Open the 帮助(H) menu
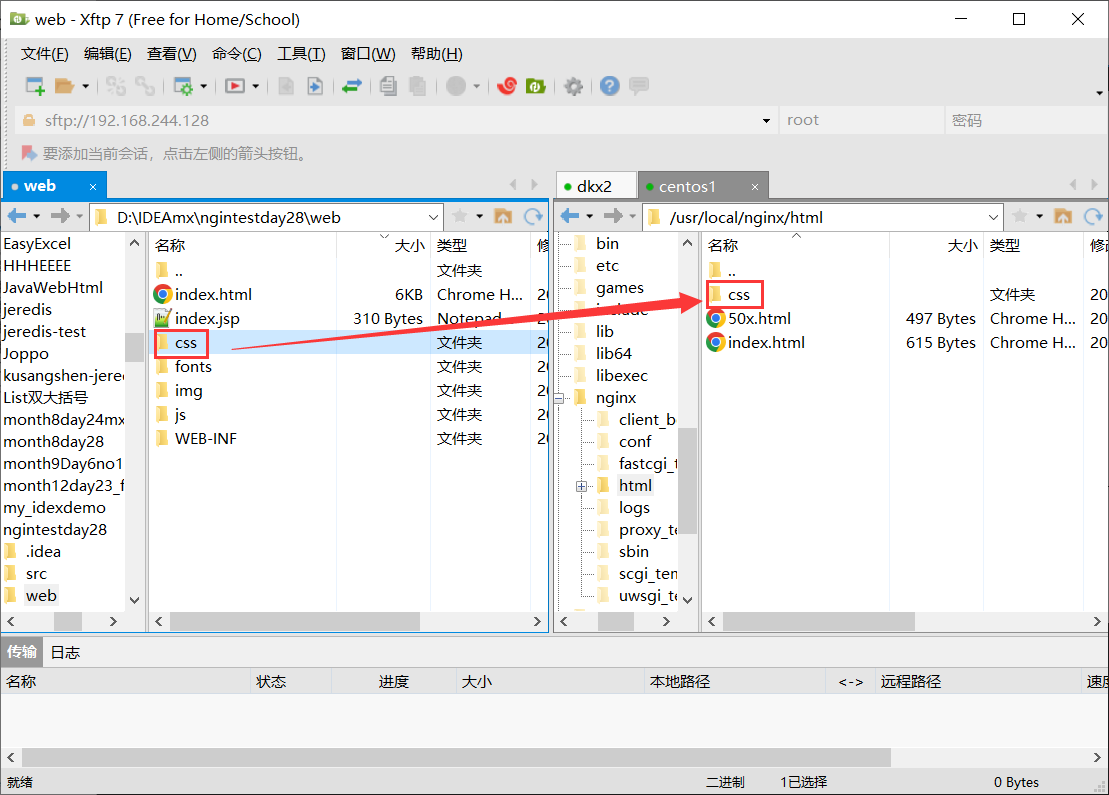 click(436, 54)
